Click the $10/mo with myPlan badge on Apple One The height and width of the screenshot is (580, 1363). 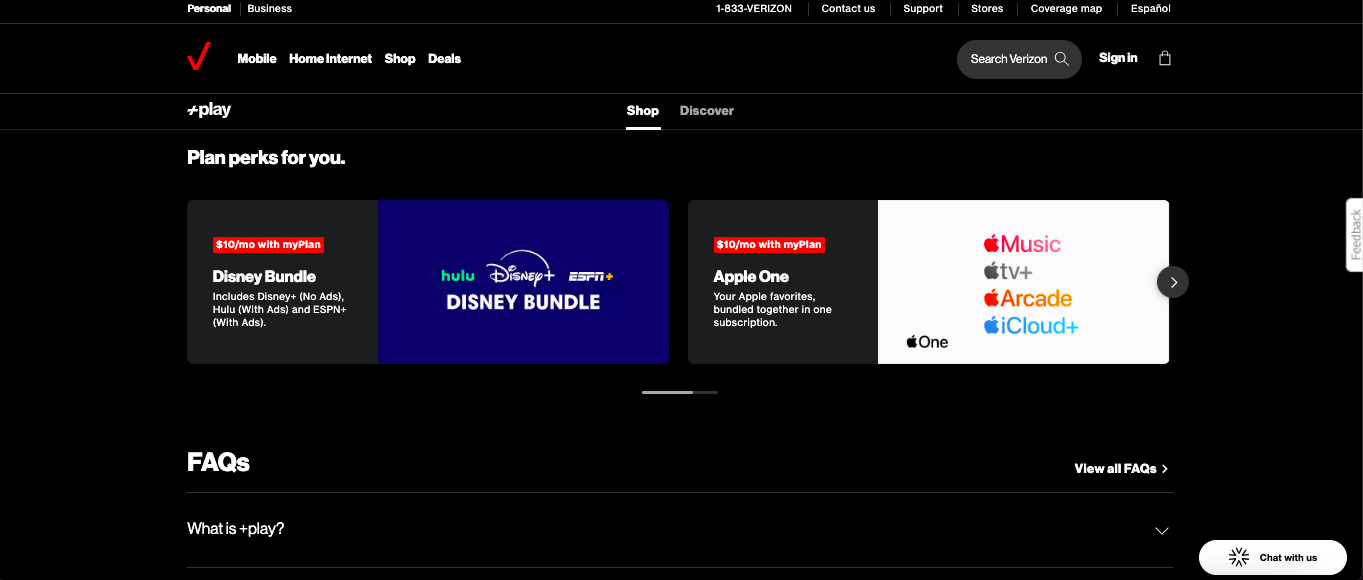769,244
